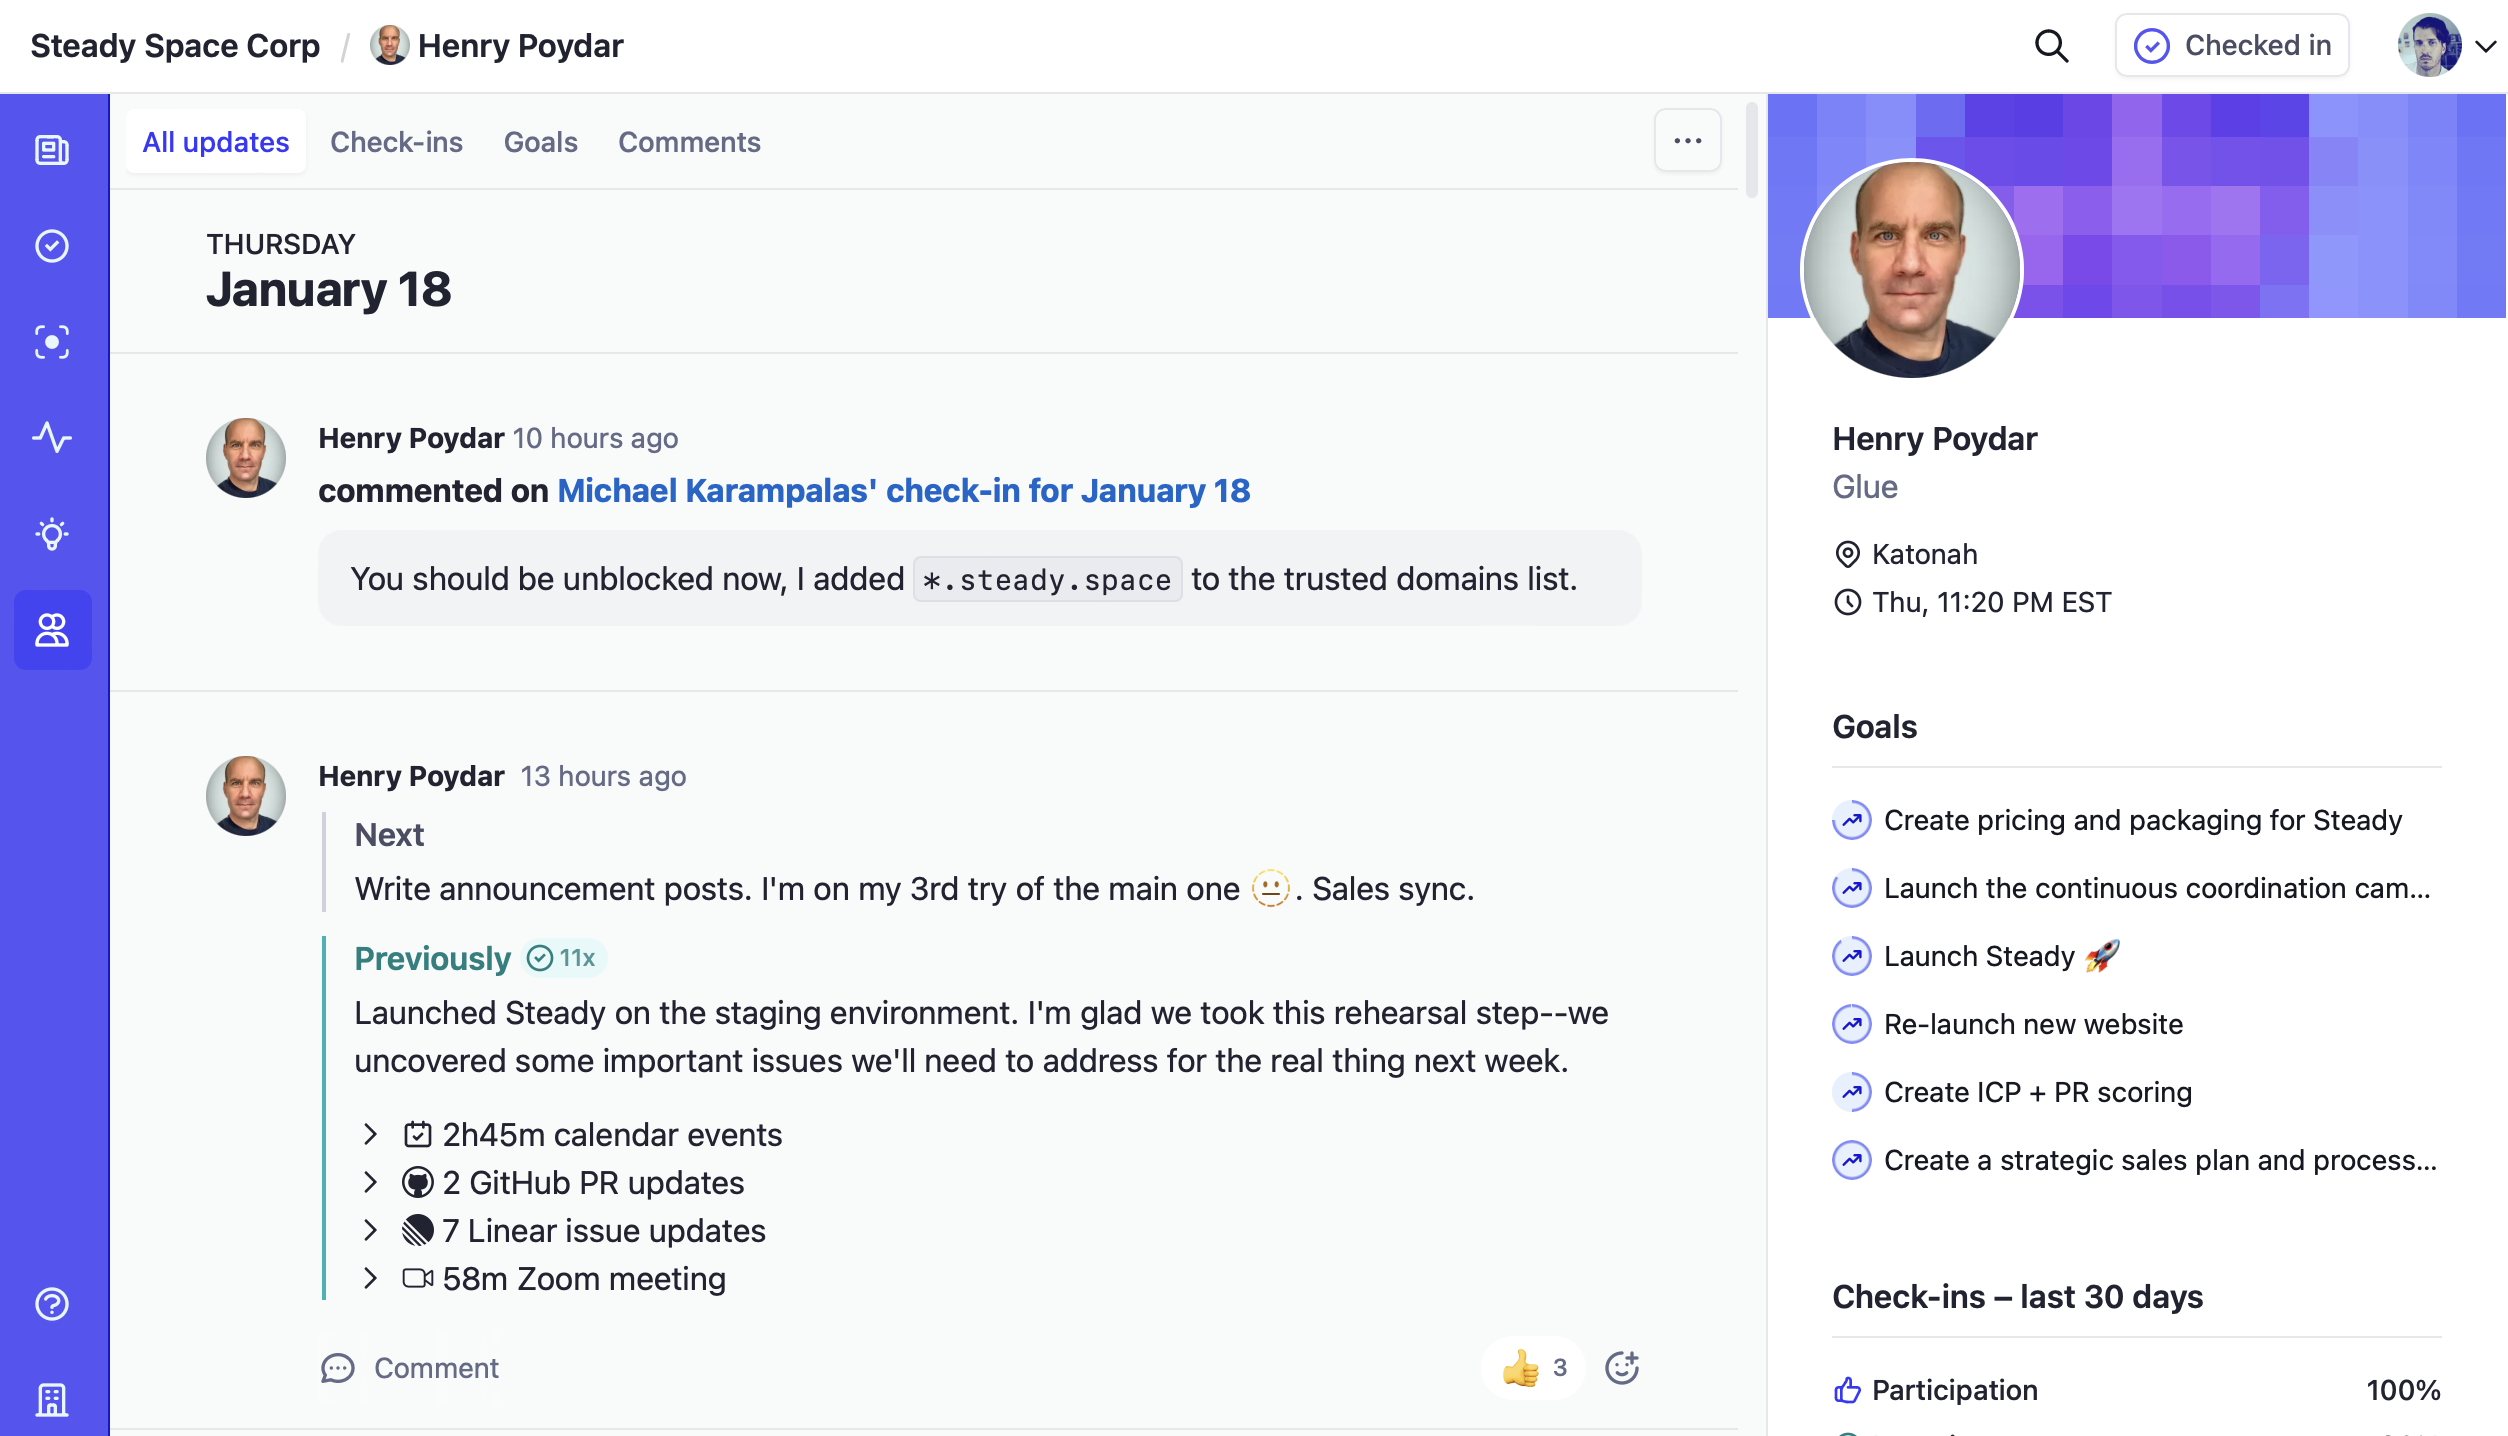The width and height of the screenshot is (2508, 1436).
Task: Click the search icon in top bar
Action: [x=2053, y=45]
